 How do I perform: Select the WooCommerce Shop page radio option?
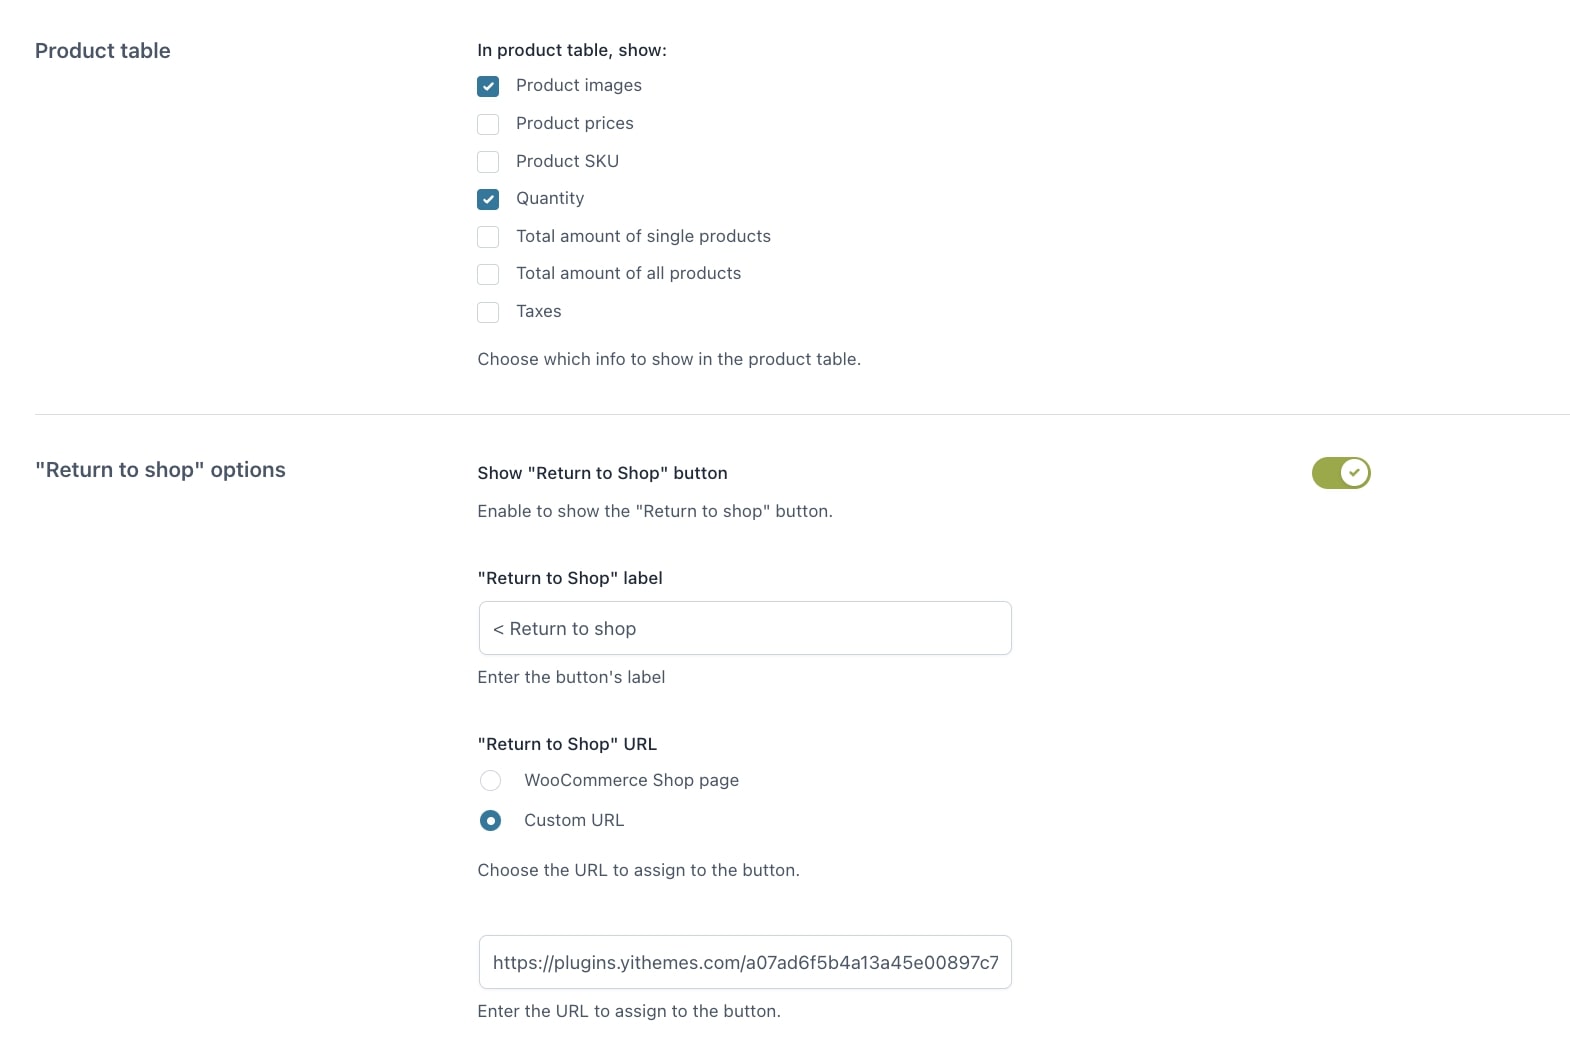tap(490, 780)
